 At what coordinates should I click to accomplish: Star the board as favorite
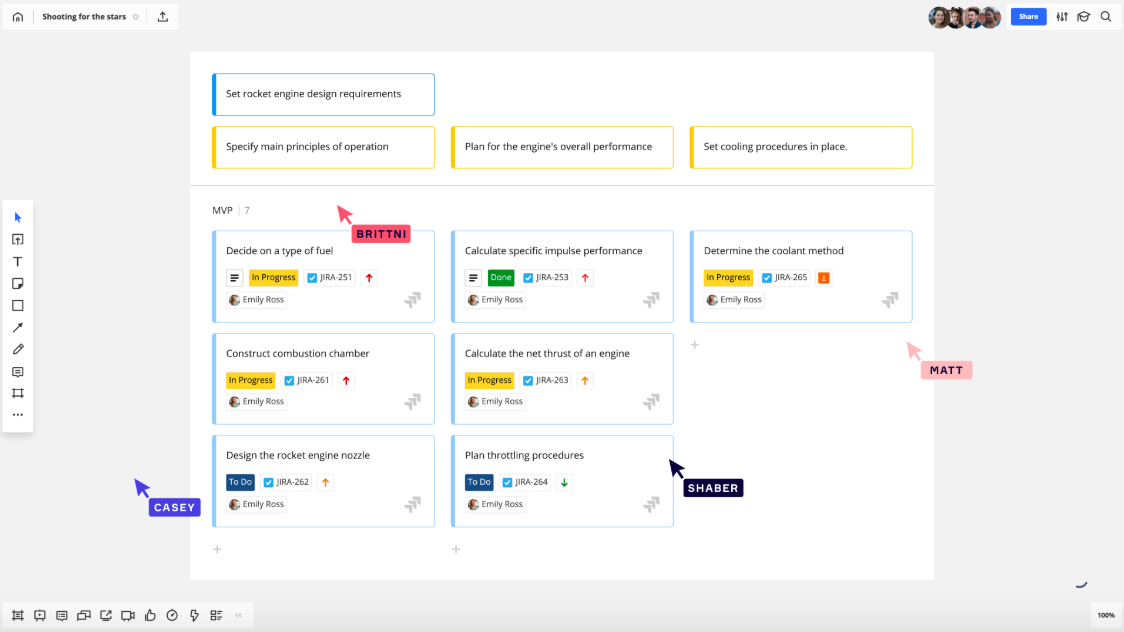136,17
